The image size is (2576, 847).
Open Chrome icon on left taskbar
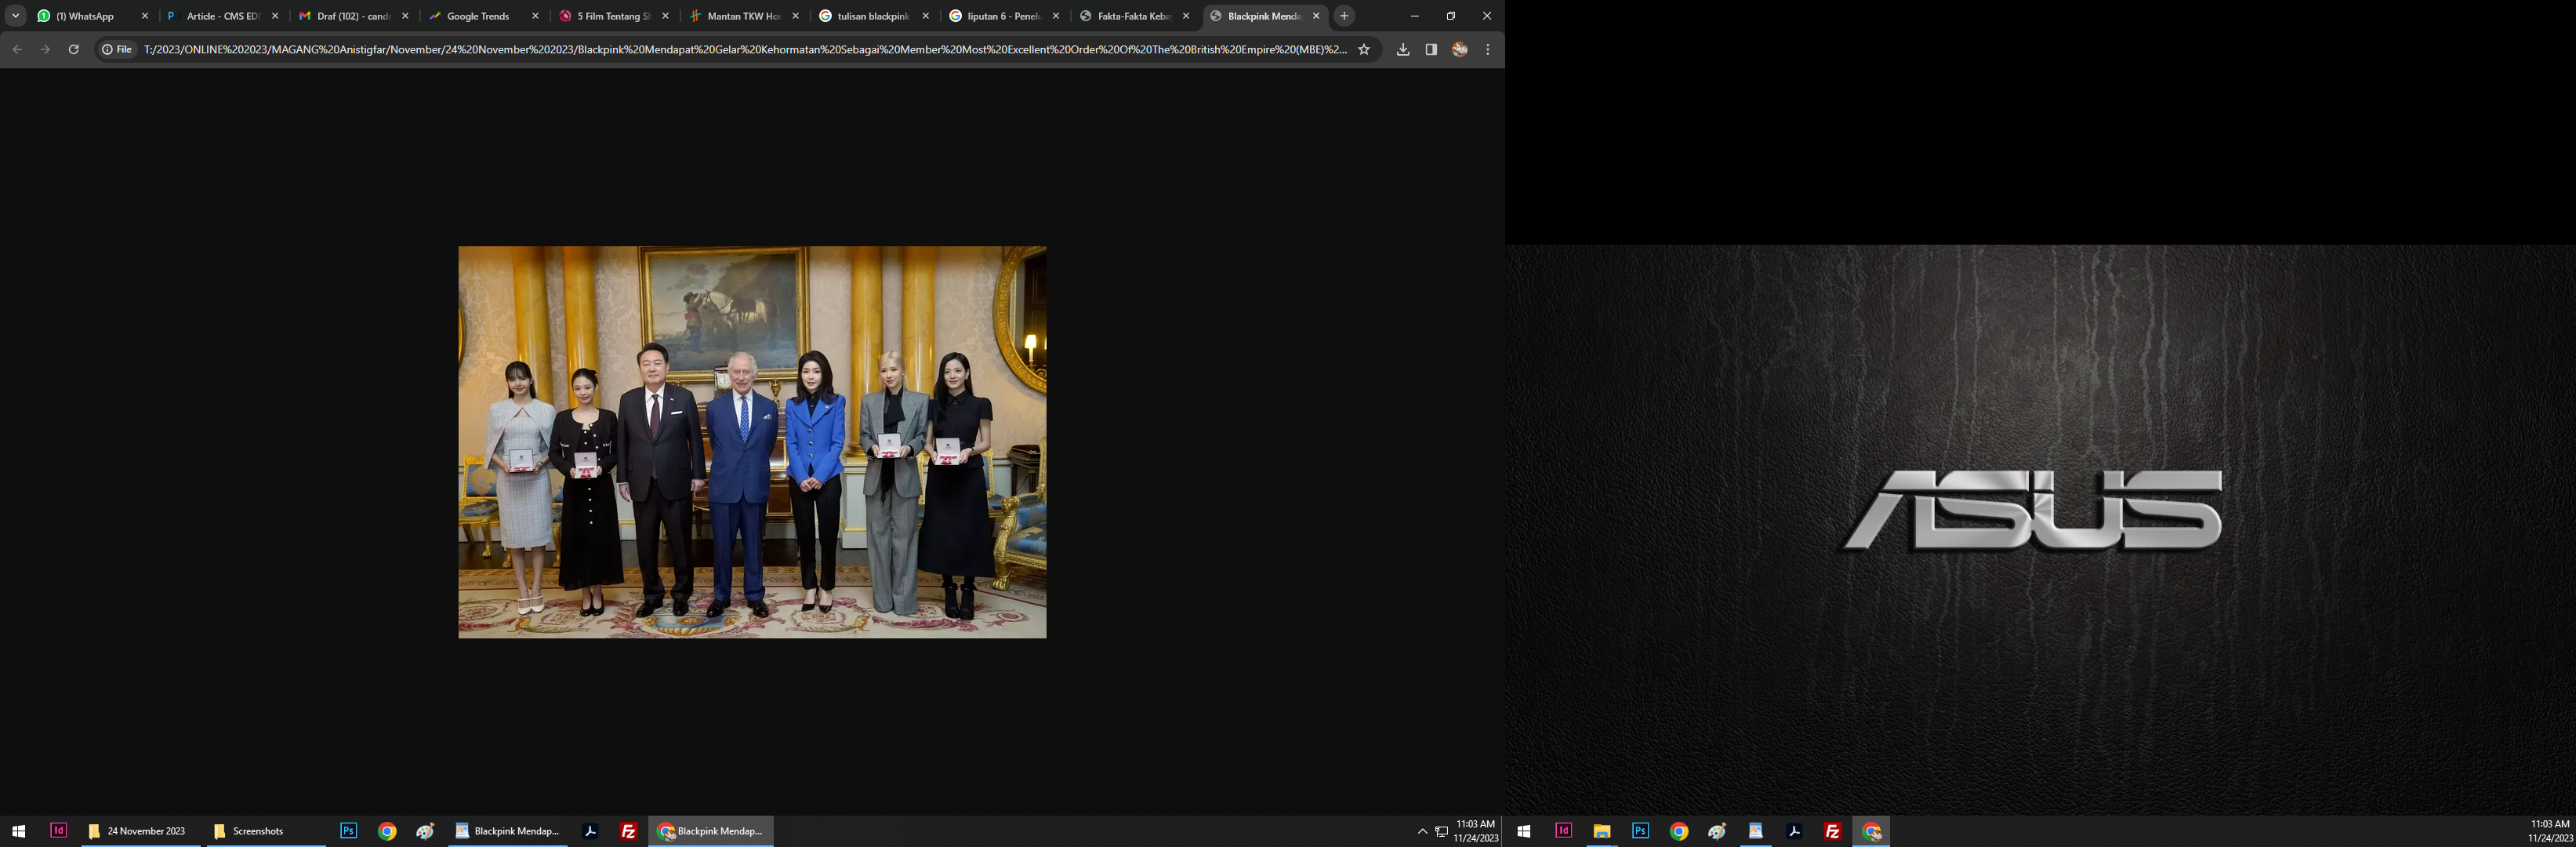[x=387, y=831]
